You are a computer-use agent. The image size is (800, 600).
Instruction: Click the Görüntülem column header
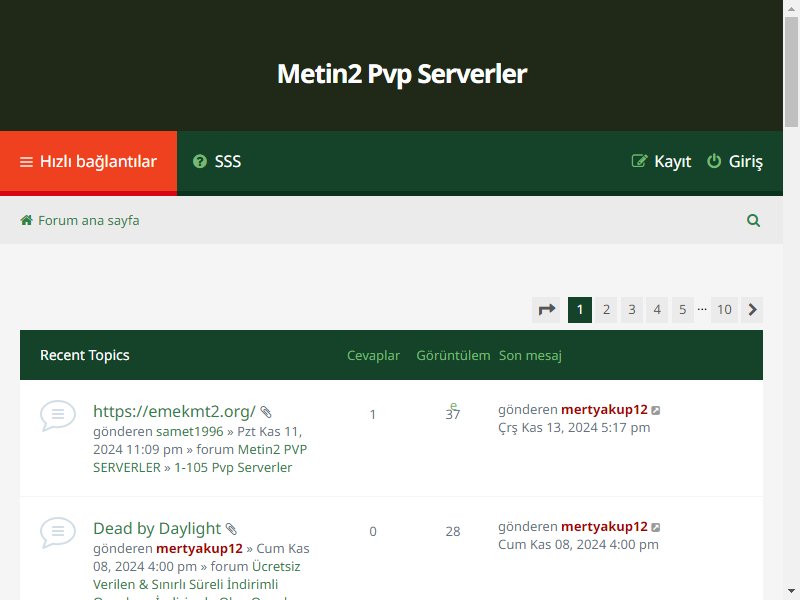[453, 355]
